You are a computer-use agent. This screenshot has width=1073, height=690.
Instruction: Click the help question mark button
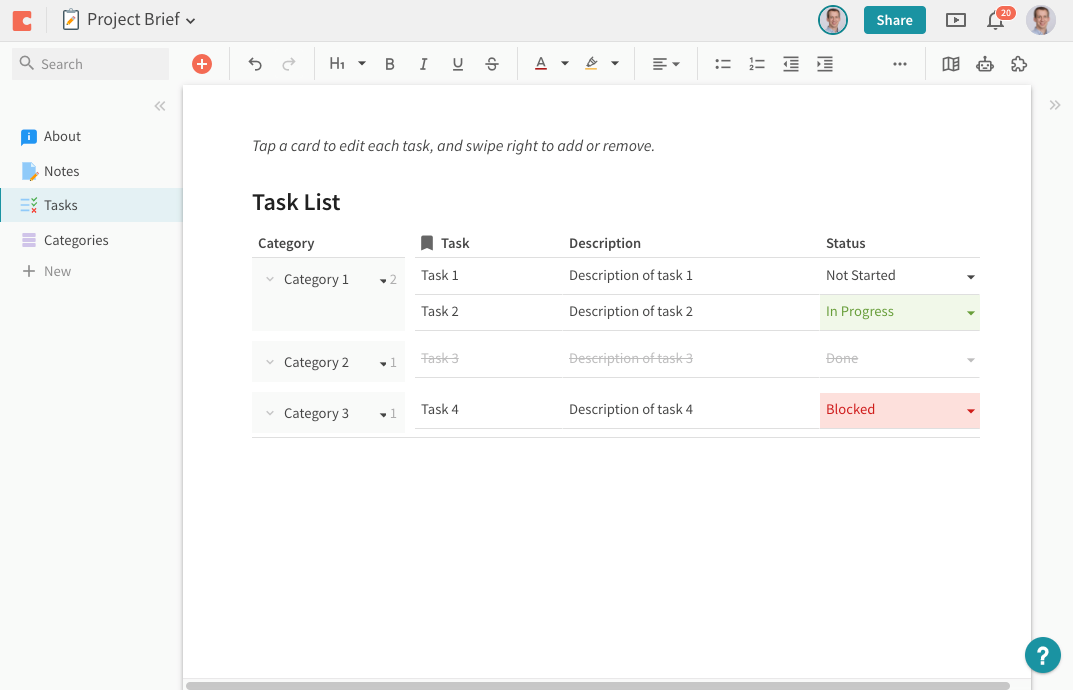point(1042,655)
